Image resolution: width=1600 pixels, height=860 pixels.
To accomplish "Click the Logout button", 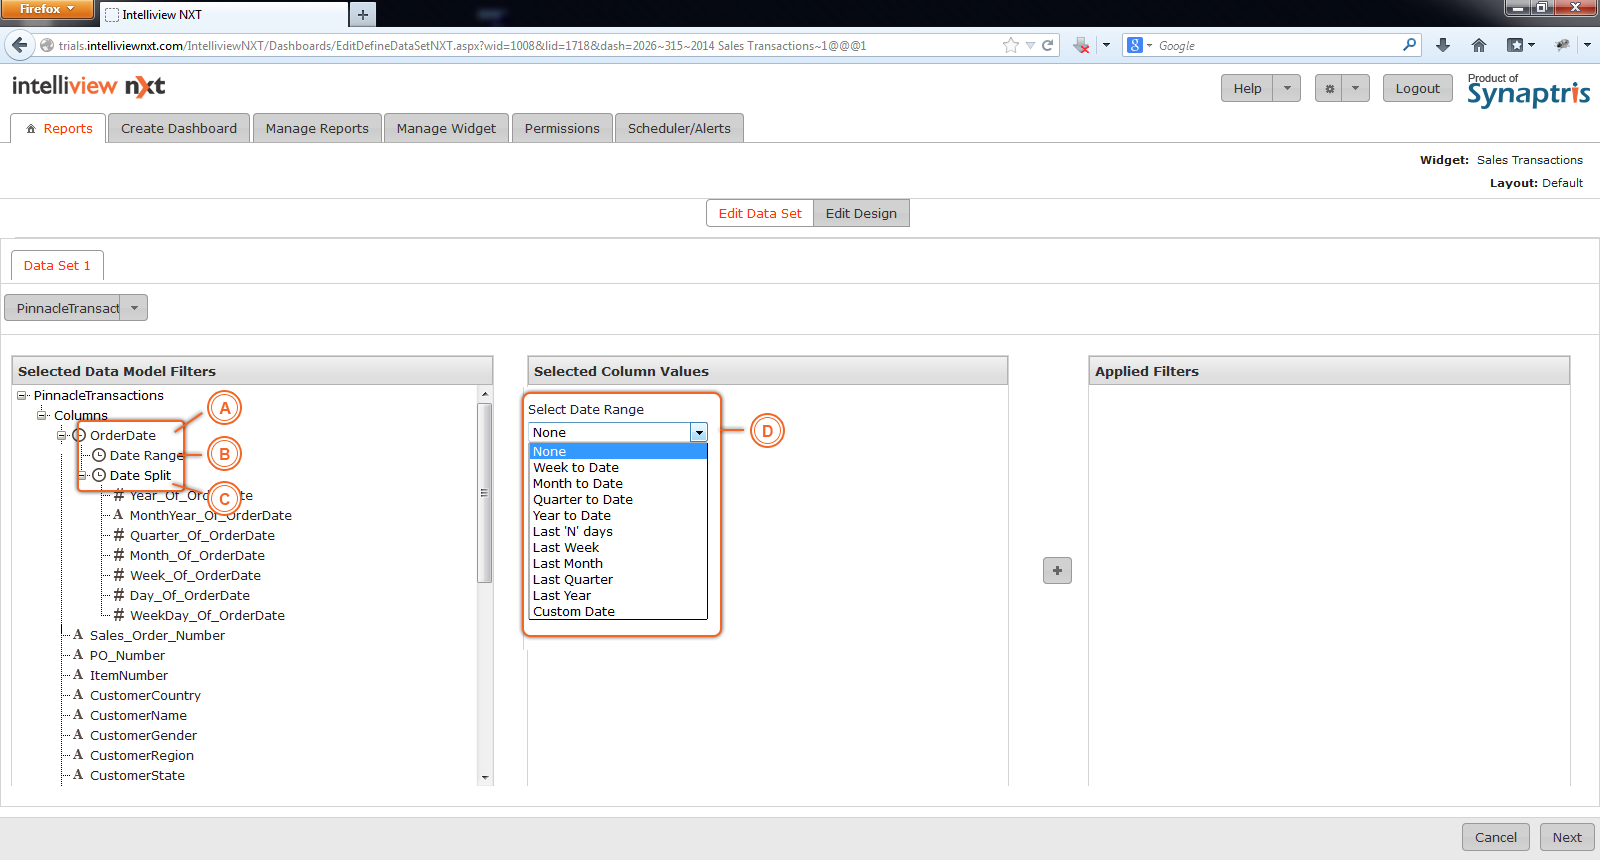I will click(x=1417, y=88).
